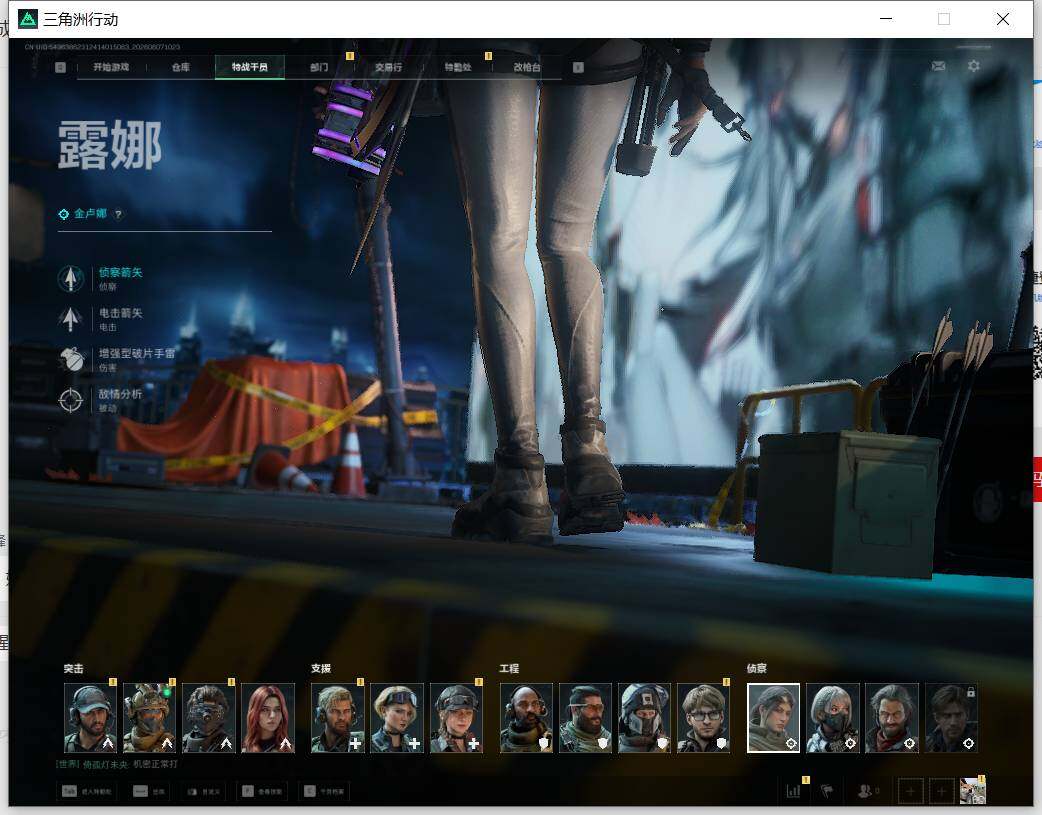Minimize the 三角洲行动 window
This screenshot has width=1042, height=815.
885,19
